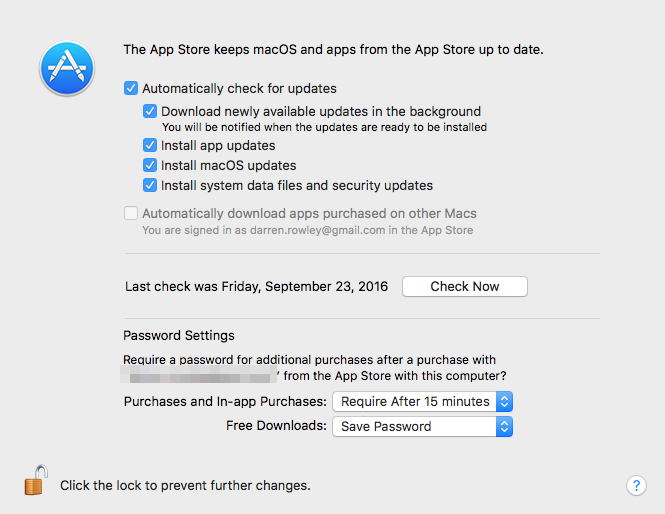Open the Free Downloads dropdown
665x514 pixels.
pyautogui.click(x=422, y=427)
